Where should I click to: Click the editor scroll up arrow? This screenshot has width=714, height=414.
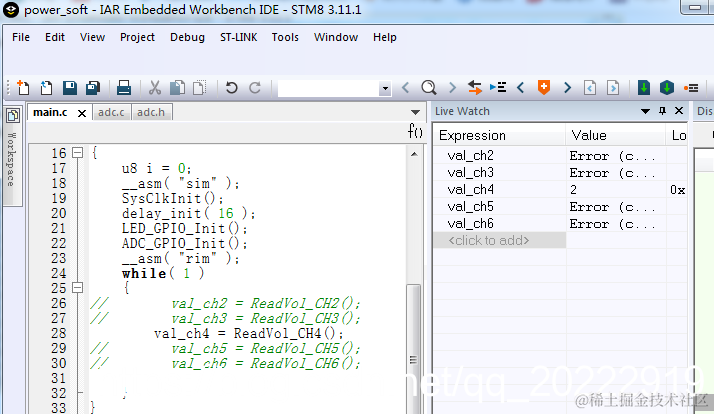click(414, 154)
